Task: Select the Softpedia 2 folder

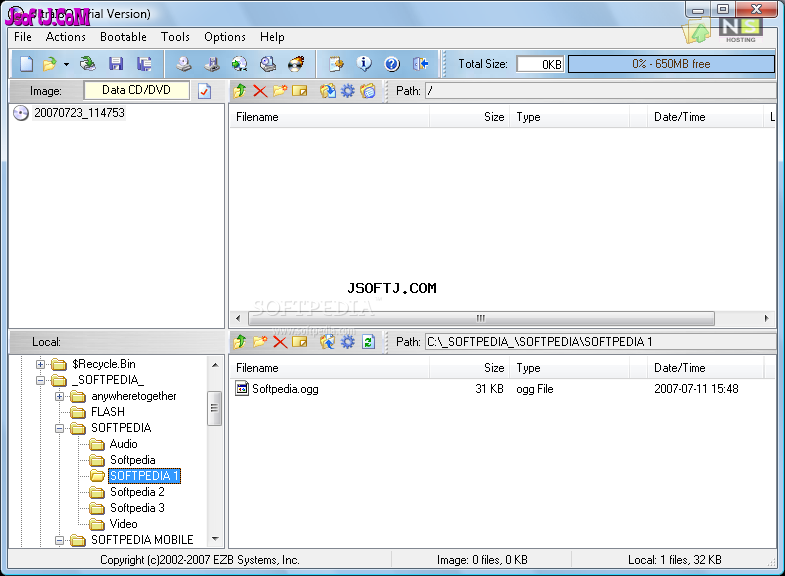Action: point(137,492)
